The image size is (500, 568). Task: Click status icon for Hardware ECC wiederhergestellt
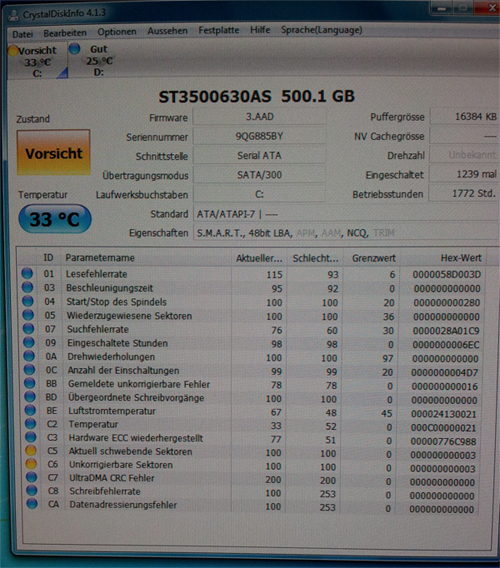point(31,437)
